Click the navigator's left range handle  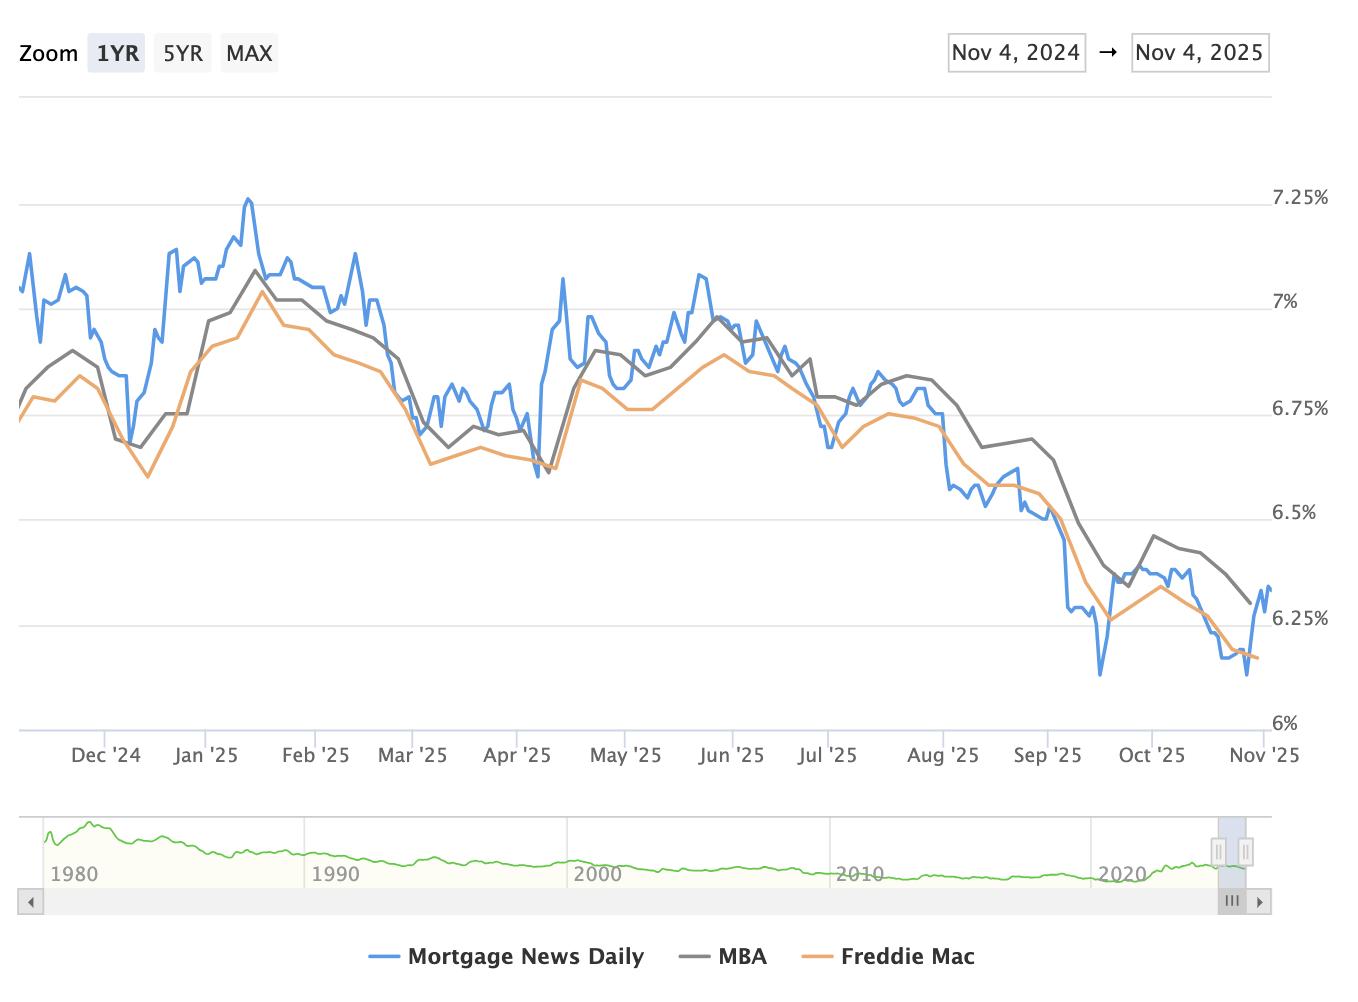coord(1218,852)
